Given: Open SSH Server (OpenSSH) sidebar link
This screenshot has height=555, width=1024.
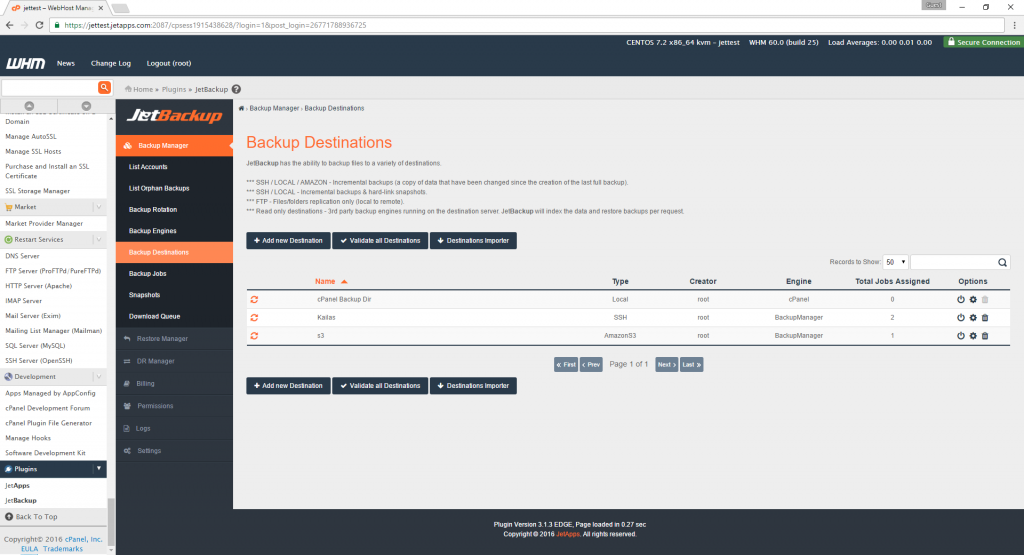Looking at the screenshot, I should coord(39,360).
